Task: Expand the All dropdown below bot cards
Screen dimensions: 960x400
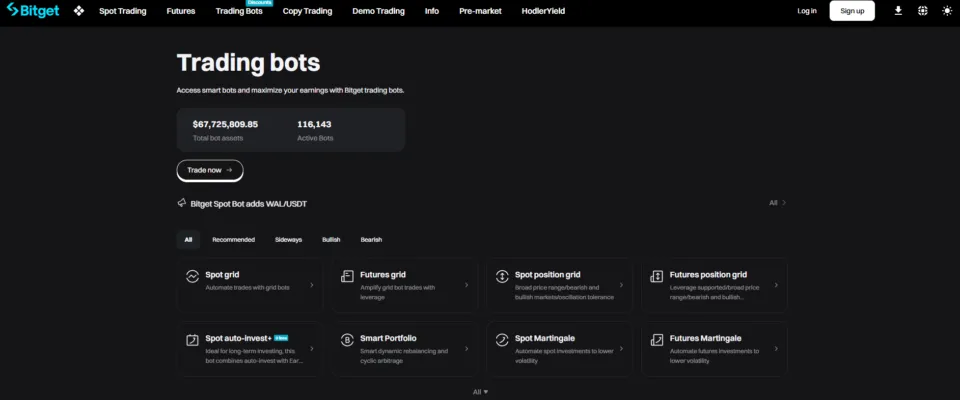Action: (x=481, y=392)
